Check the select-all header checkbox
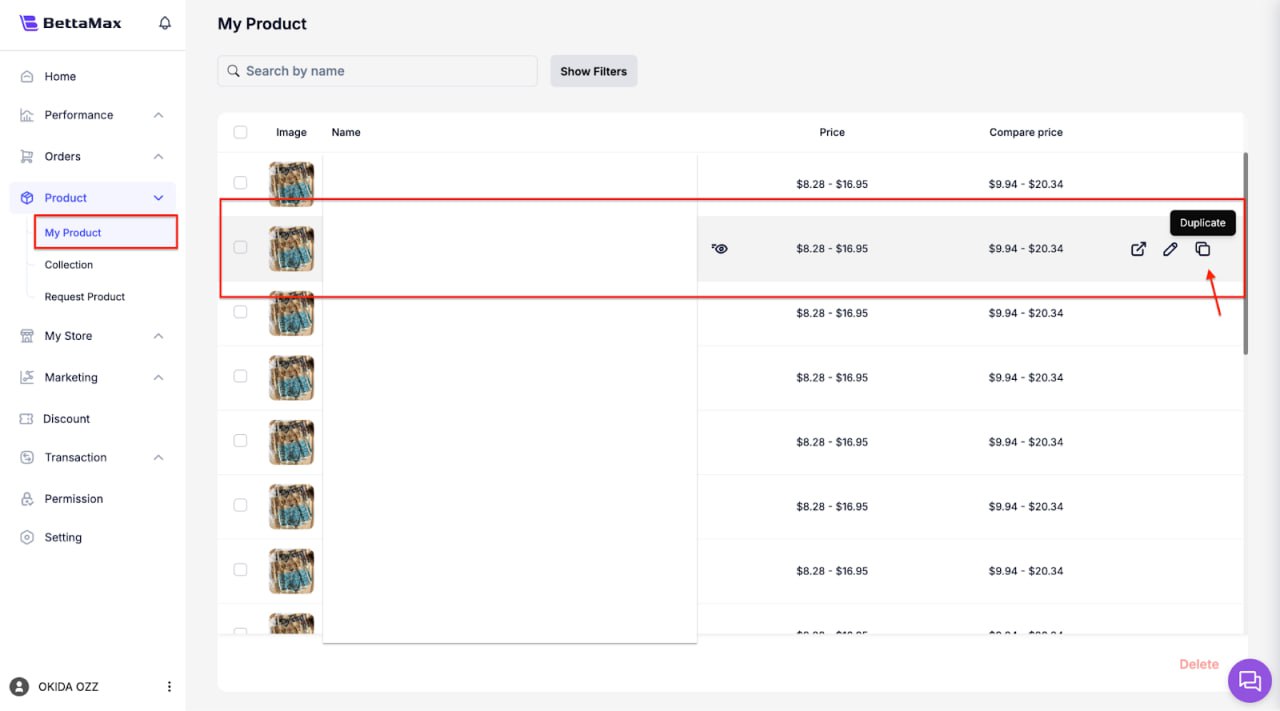Viewport: 1280px width, 711px height. click(x=240, y=132)
